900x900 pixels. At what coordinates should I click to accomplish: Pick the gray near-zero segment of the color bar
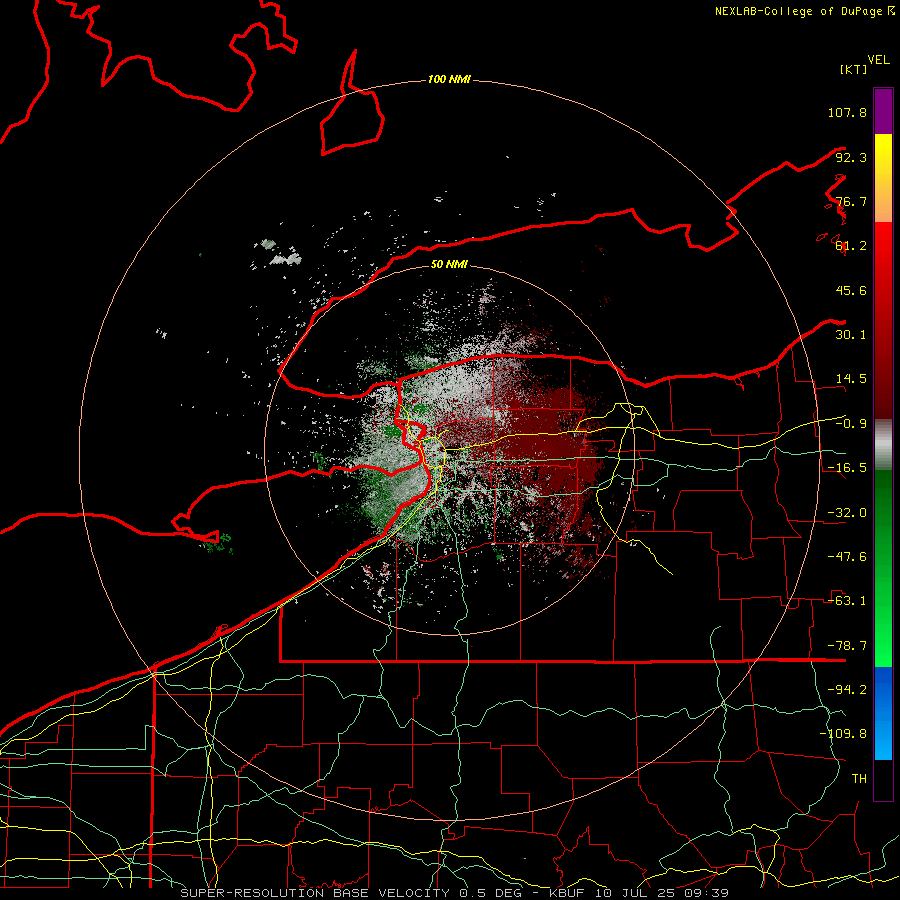(883, 445)
